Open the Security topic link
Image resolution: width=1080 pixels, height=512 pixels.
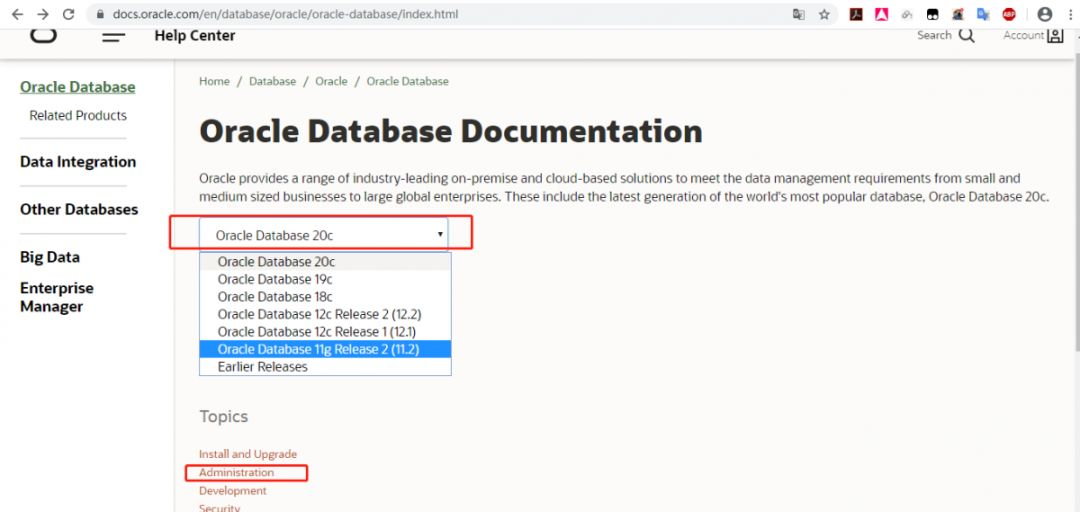pos(220,508)
